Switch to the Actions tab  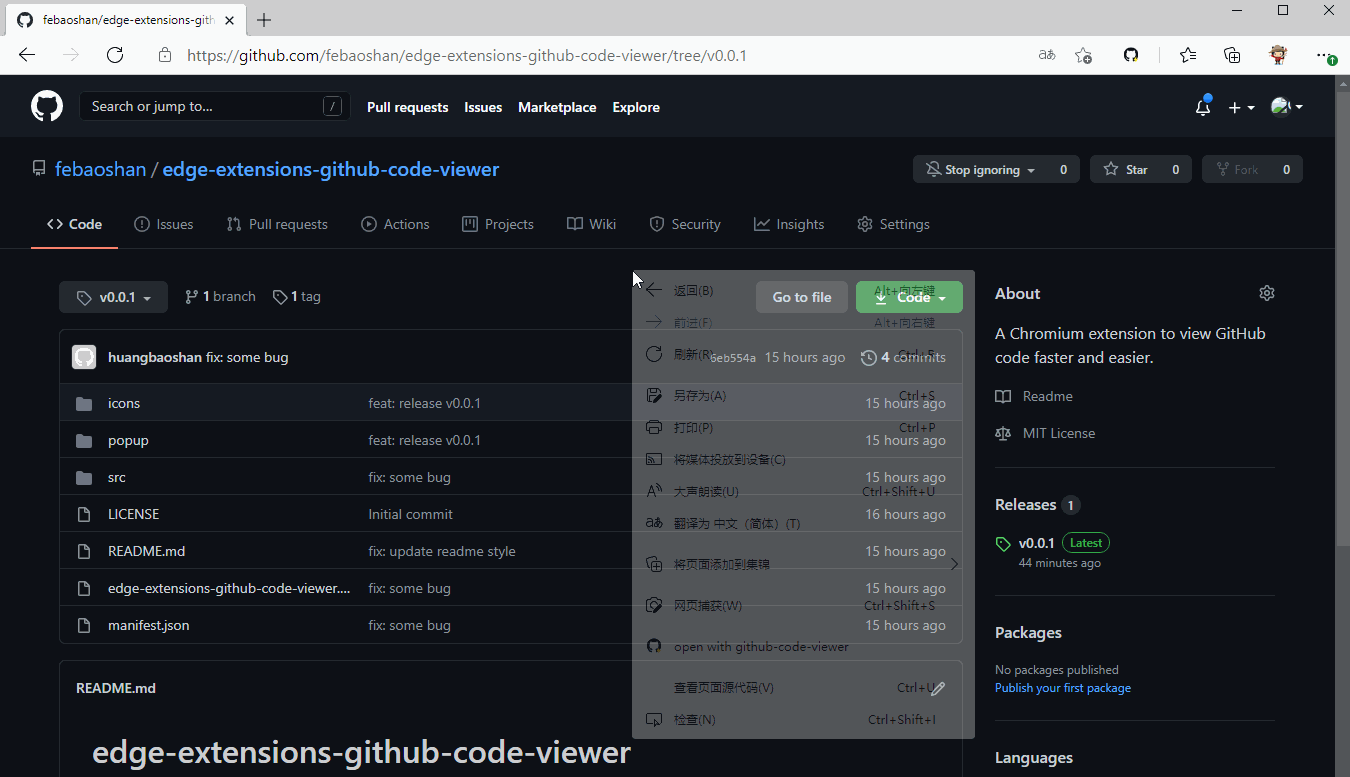click(395, 224)
